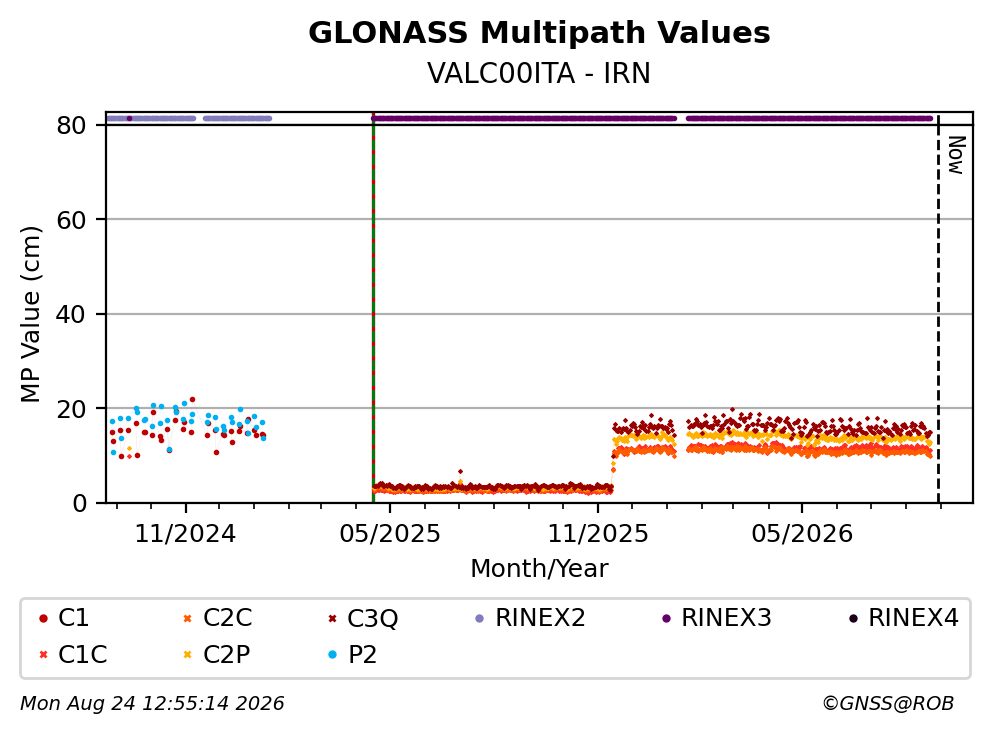Click the green vertical line at 05/2025
993x734 pixels.
(373, 310)
